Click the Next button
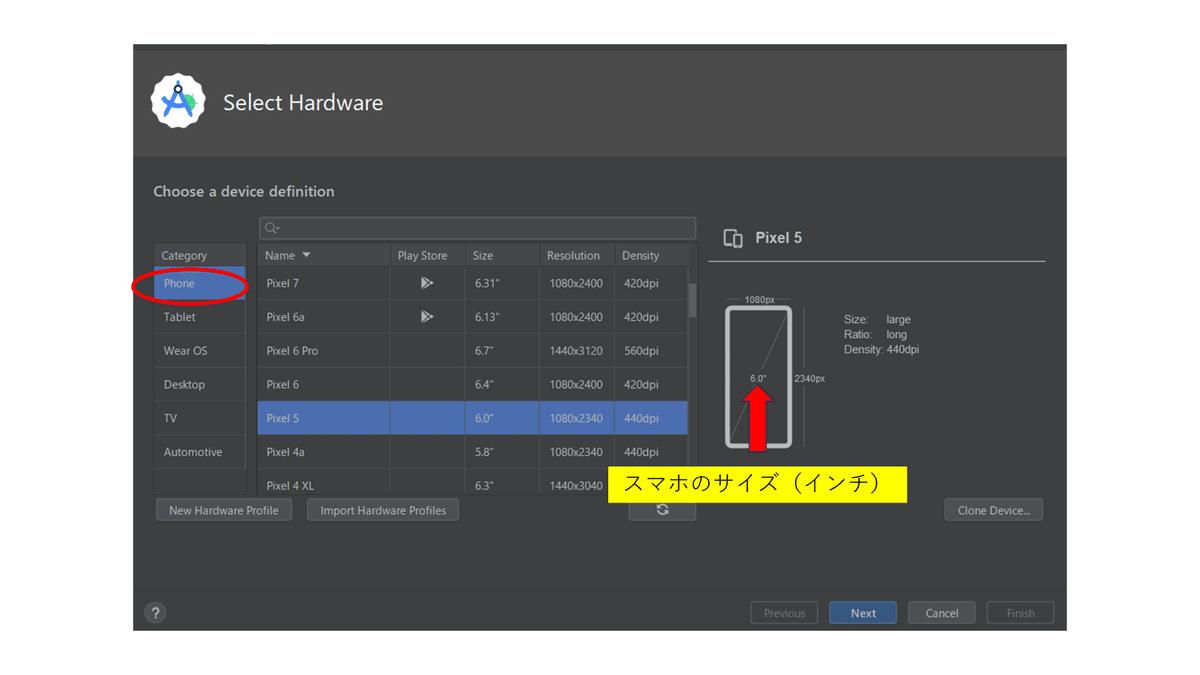The width and height of the screenshot is (1200, 675). 863,613
